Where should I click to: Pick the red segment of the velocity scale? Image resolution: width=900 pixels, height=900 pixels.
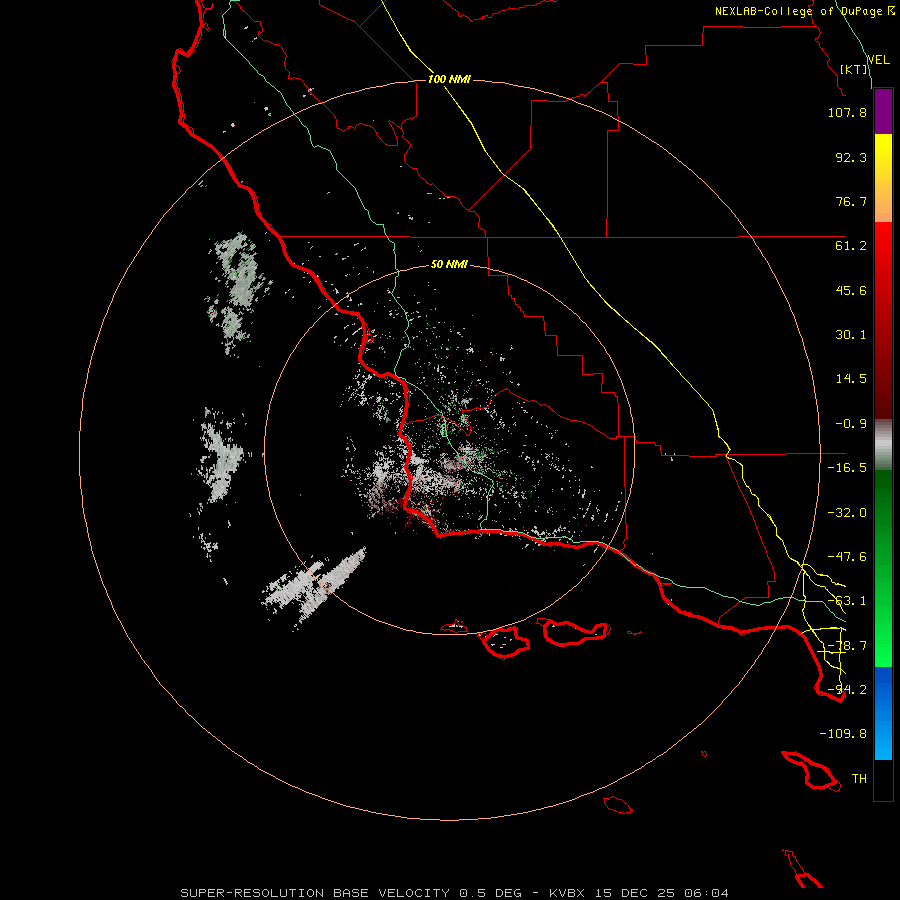point(883,320)
